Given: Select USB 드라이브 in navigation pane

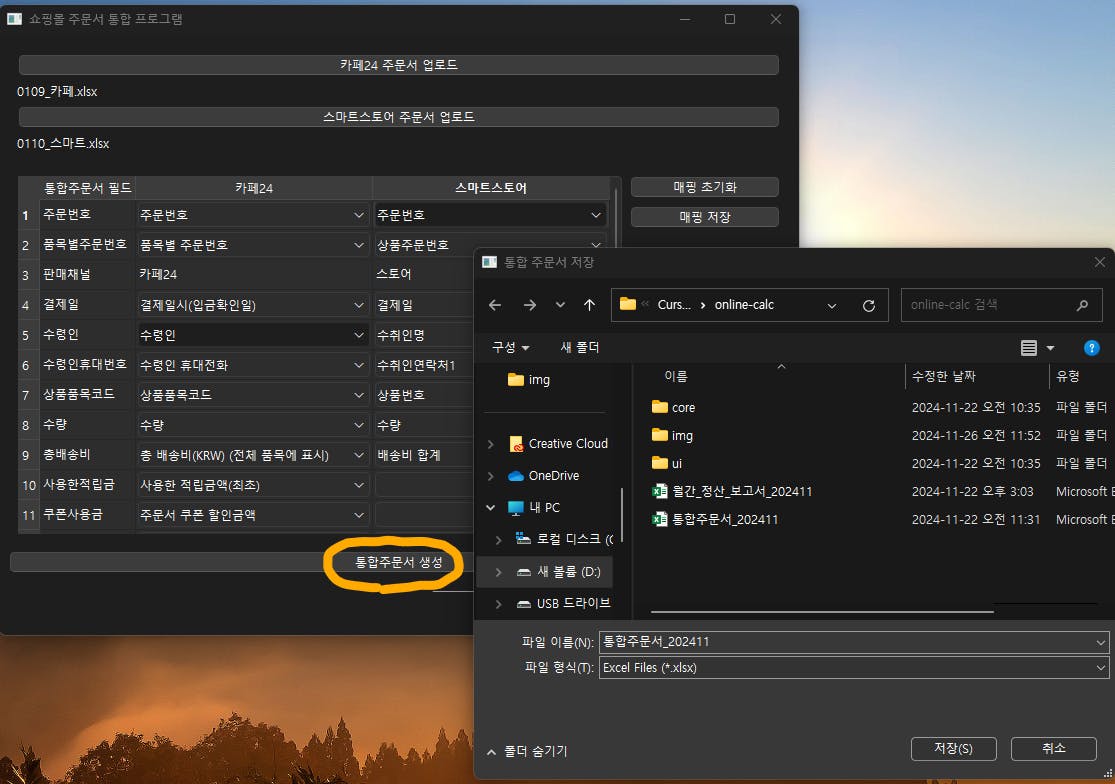Looking at the screenshot, I should tap(562, 603).
